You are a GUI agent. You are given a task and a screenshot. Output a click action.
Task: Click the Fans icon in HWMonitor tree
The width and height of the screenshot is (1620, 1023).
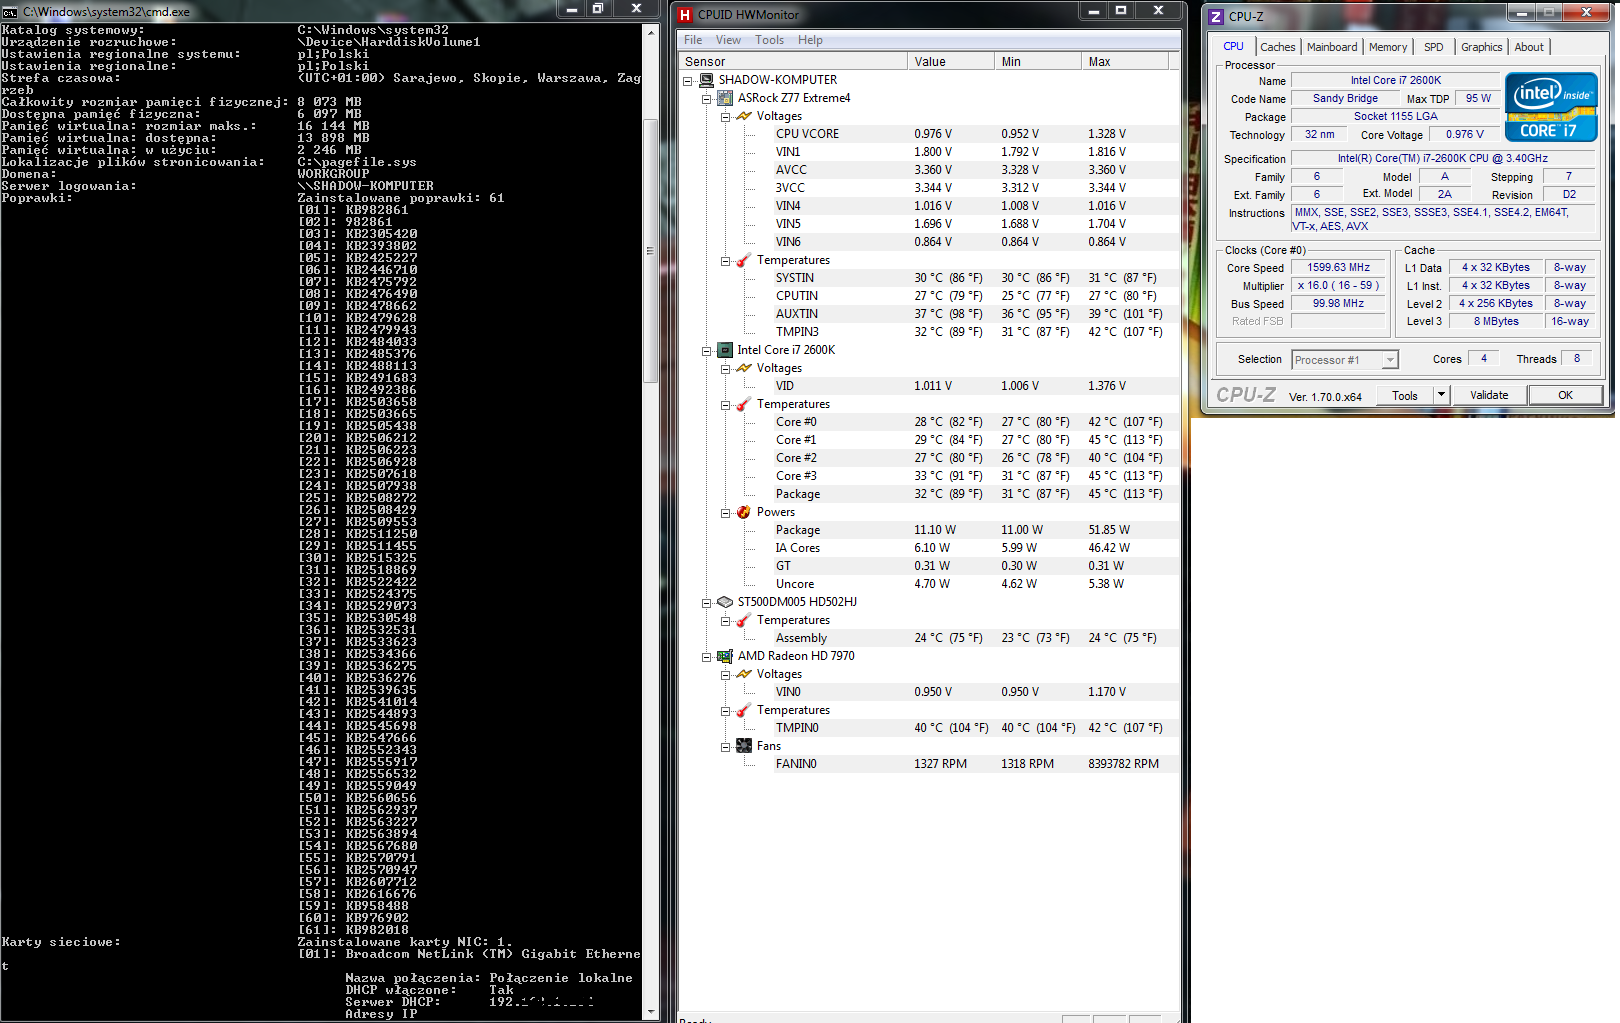tap(744, 746)
